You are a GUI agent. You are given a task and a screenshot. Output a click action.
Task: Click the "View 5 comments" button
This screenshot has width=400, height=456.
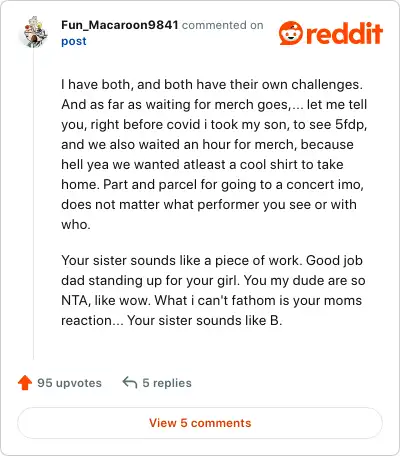point(200,423)
